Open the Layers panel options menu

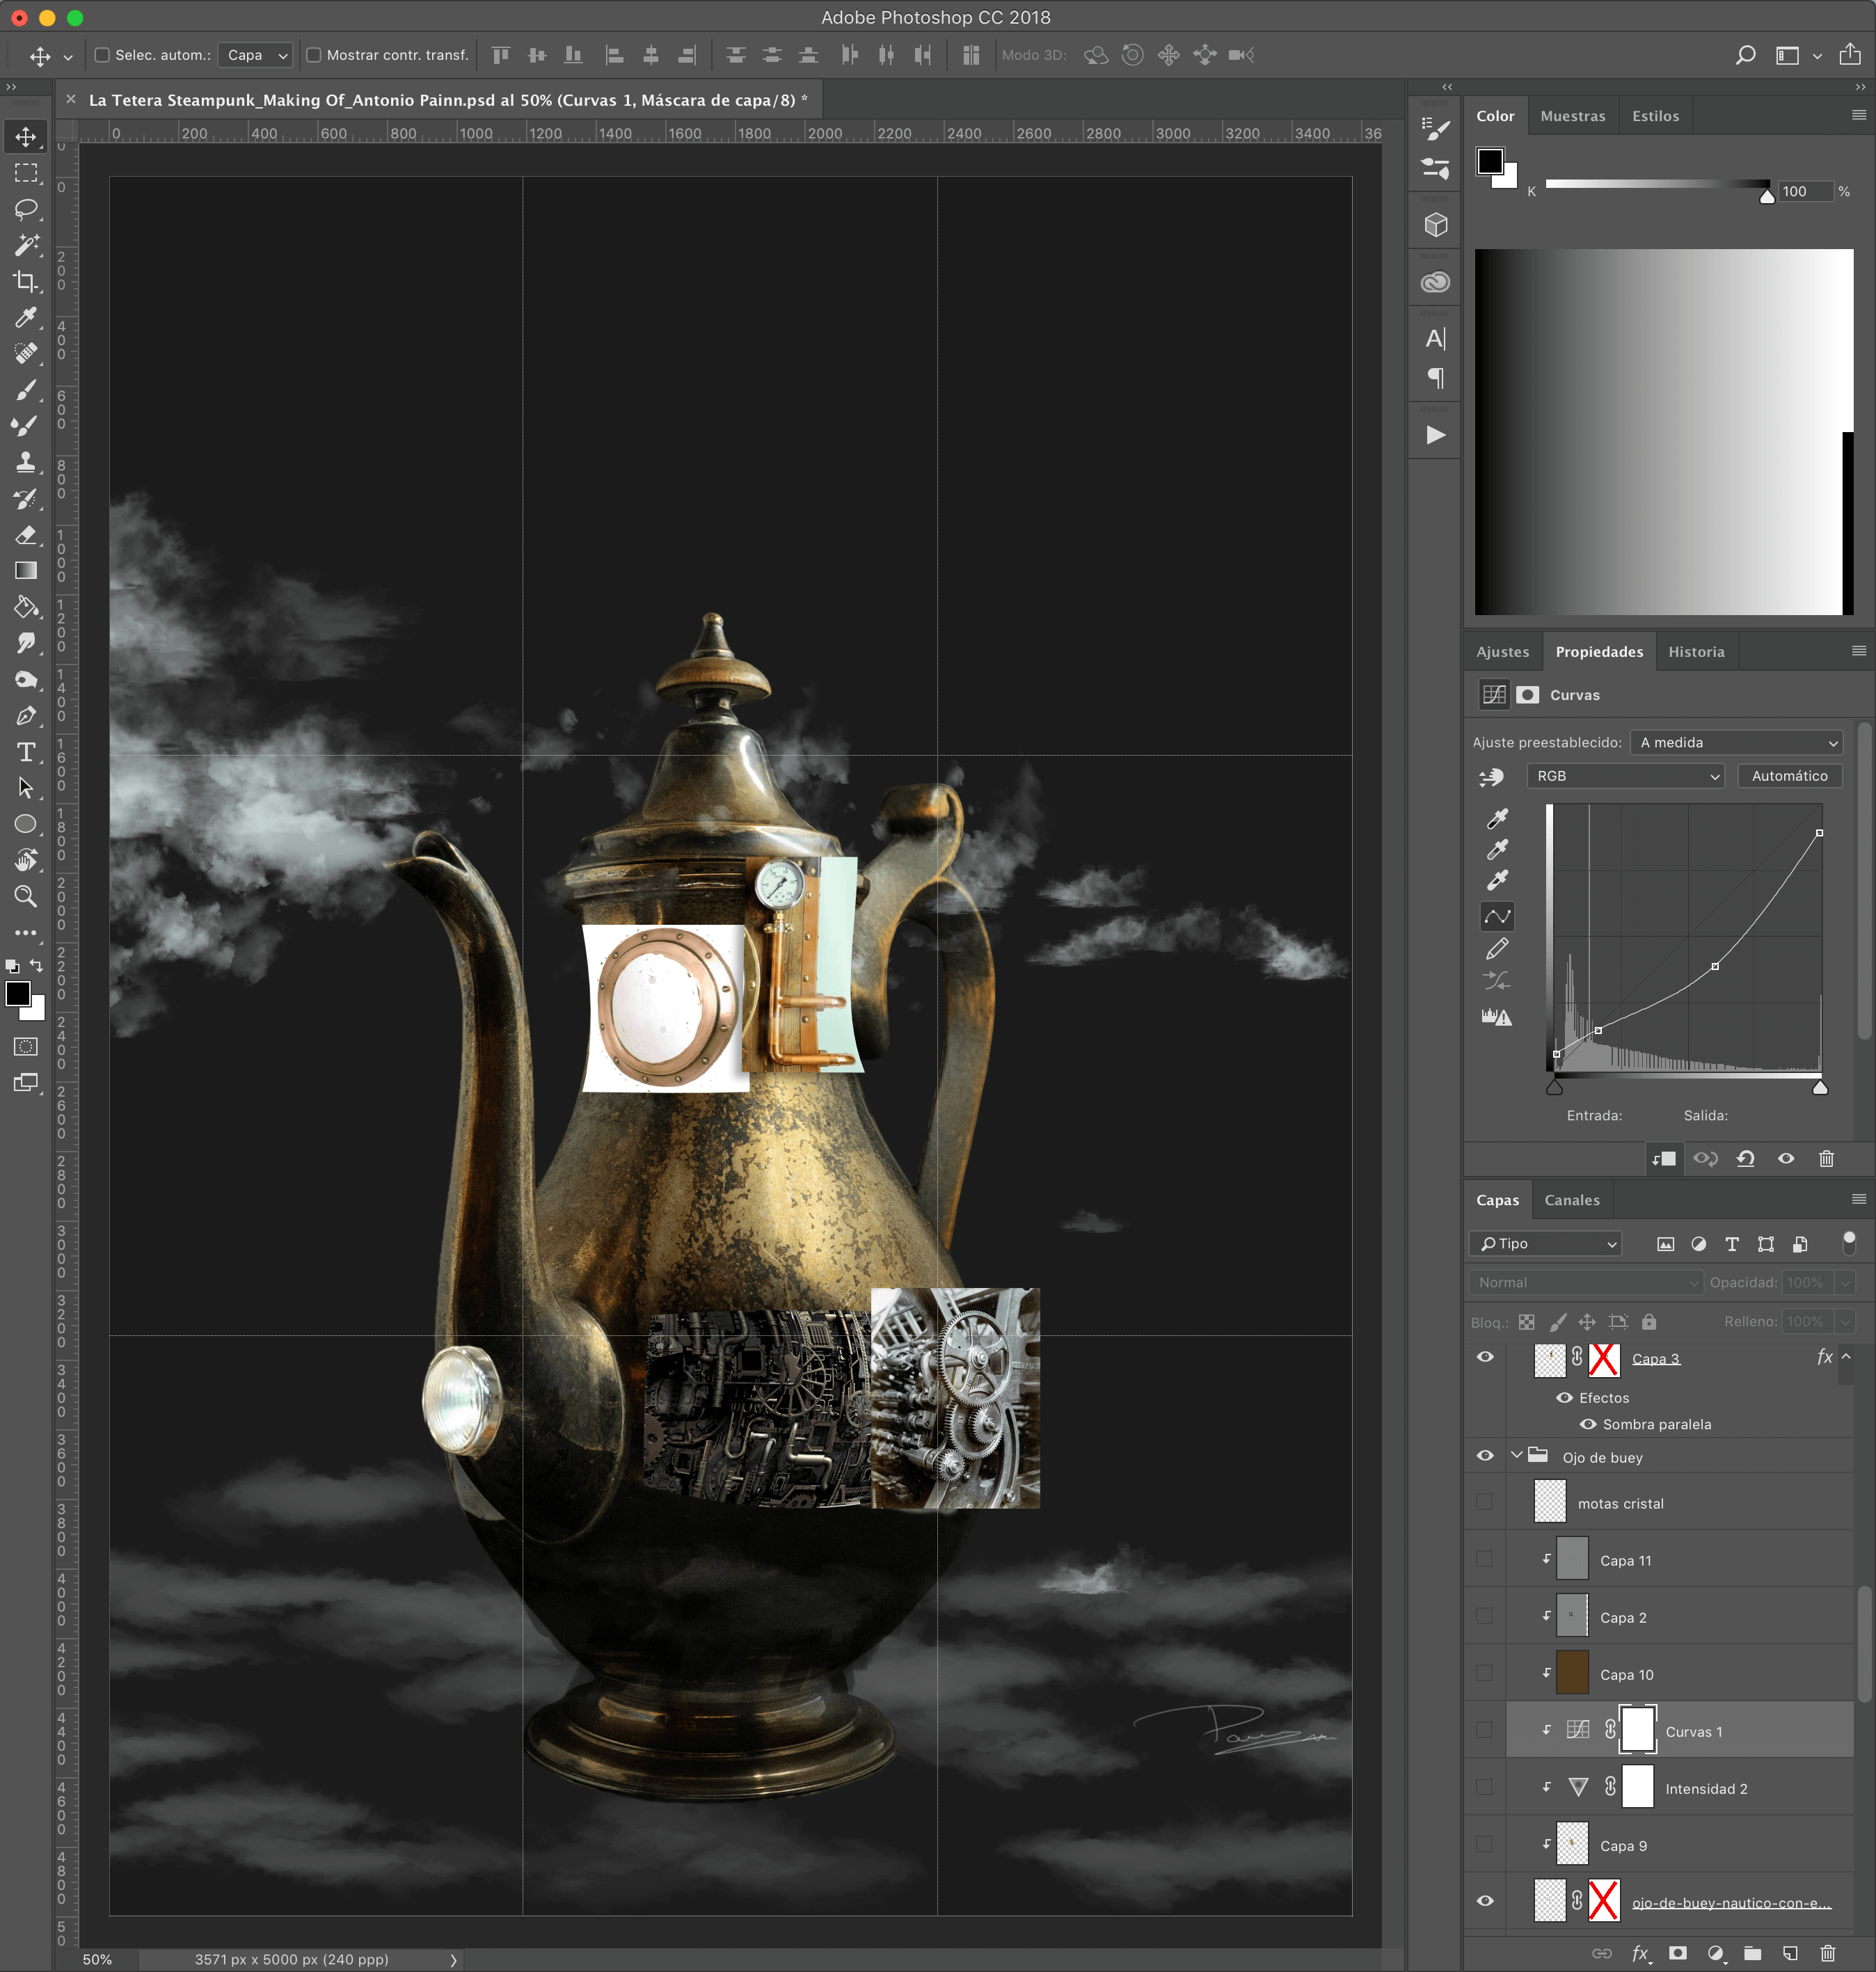click(x=1858, y=1199)
